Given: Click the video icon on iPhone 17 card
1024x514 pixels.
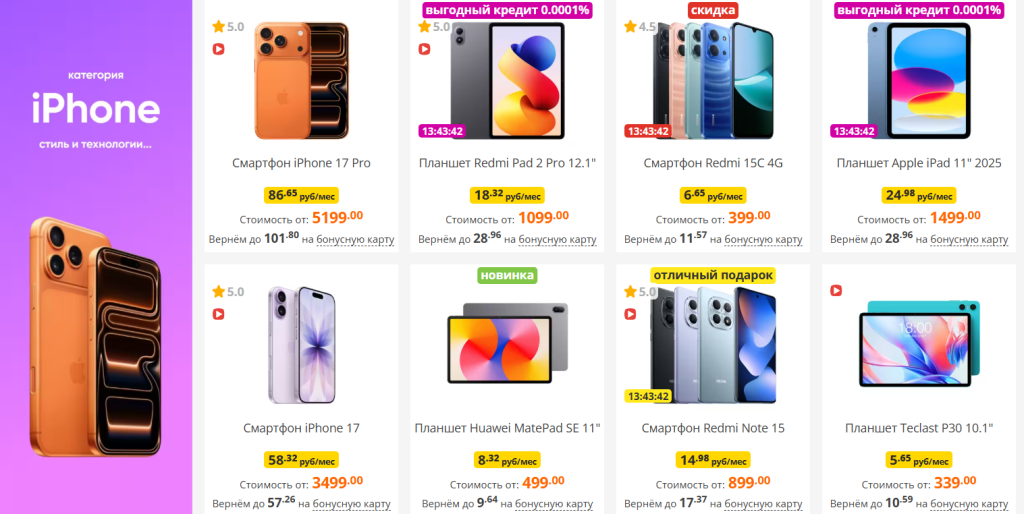Looking at the screenshot, I should coord(218,314).
